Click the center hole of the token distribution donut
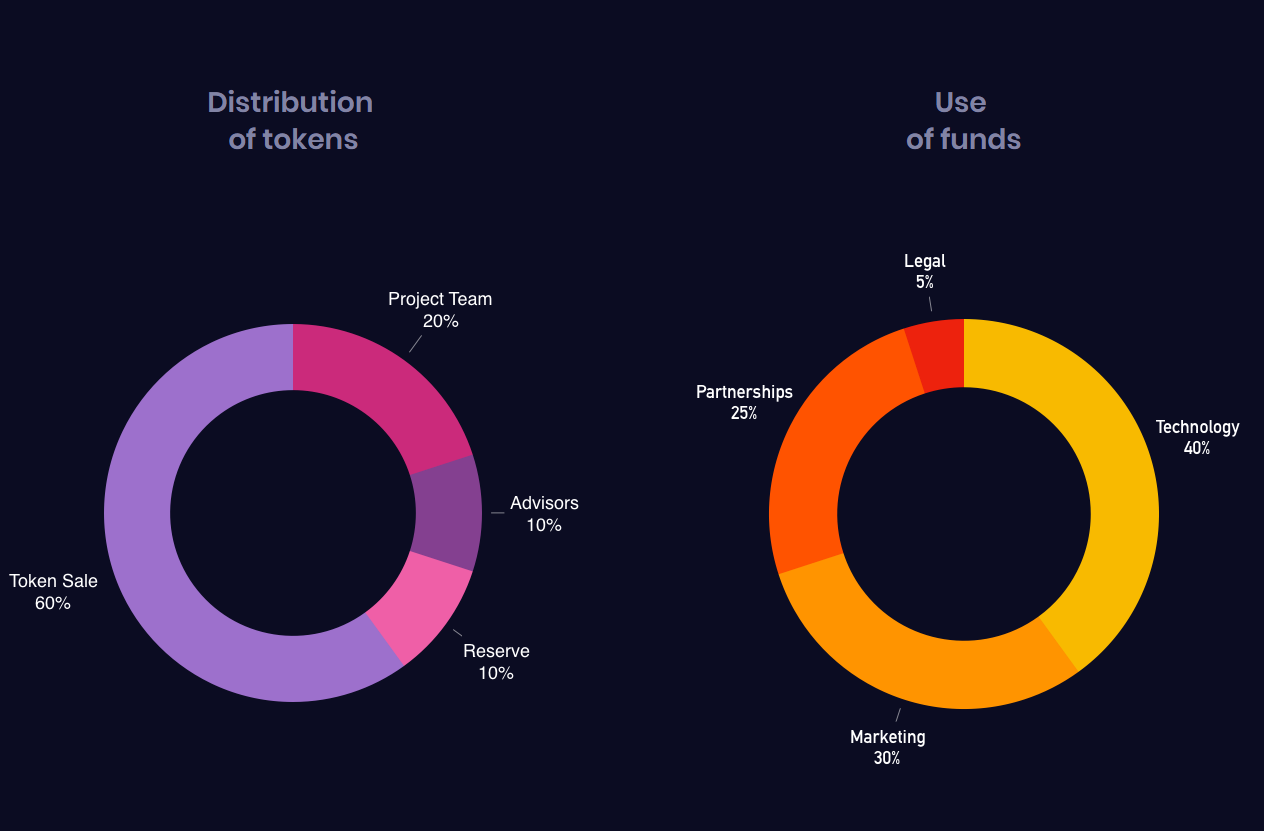Screen dimensions: 1264x831 click(x=293, y=513)
